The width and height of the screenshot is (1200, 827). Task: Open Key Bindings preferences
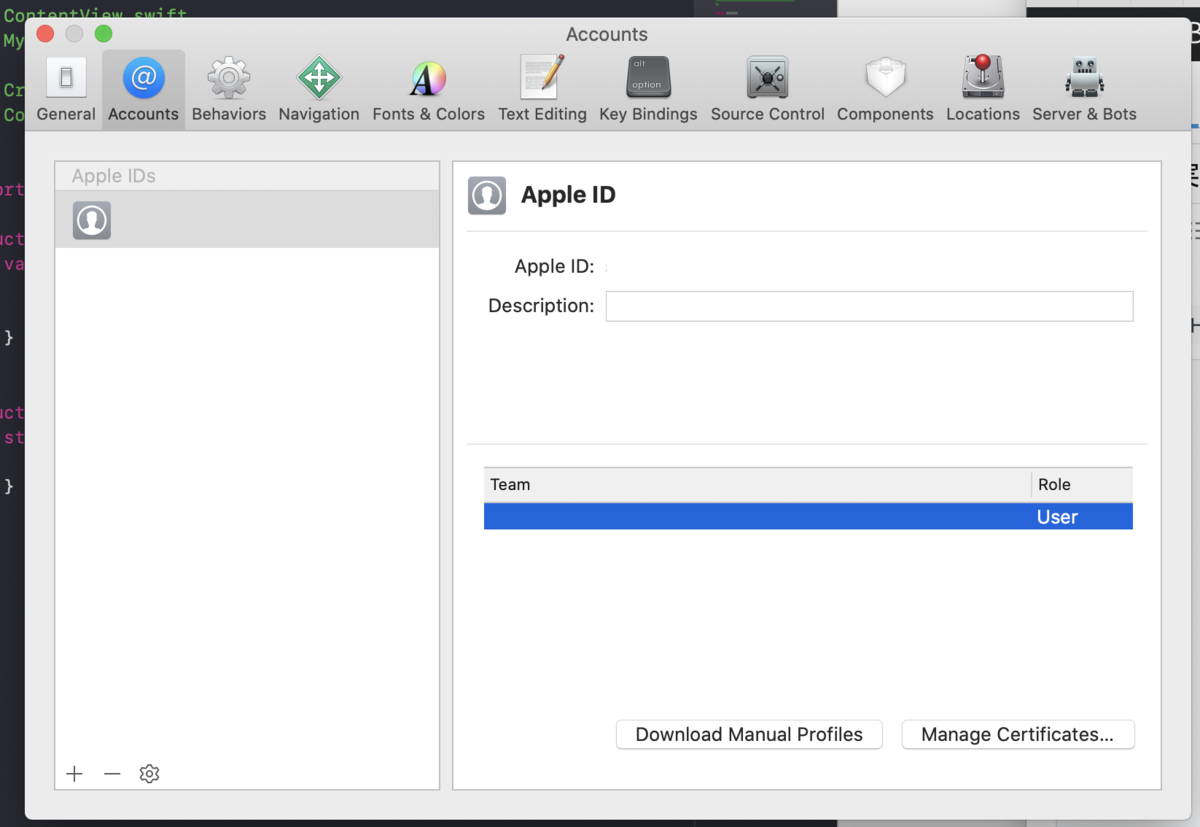[x=648, y=90]
